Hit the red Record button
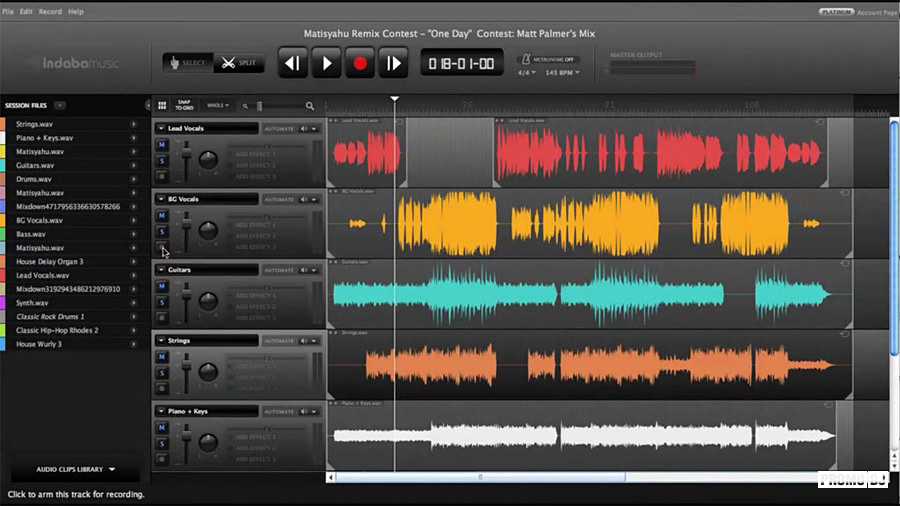This screenshot has width=900, height=506. click(360, 63)
